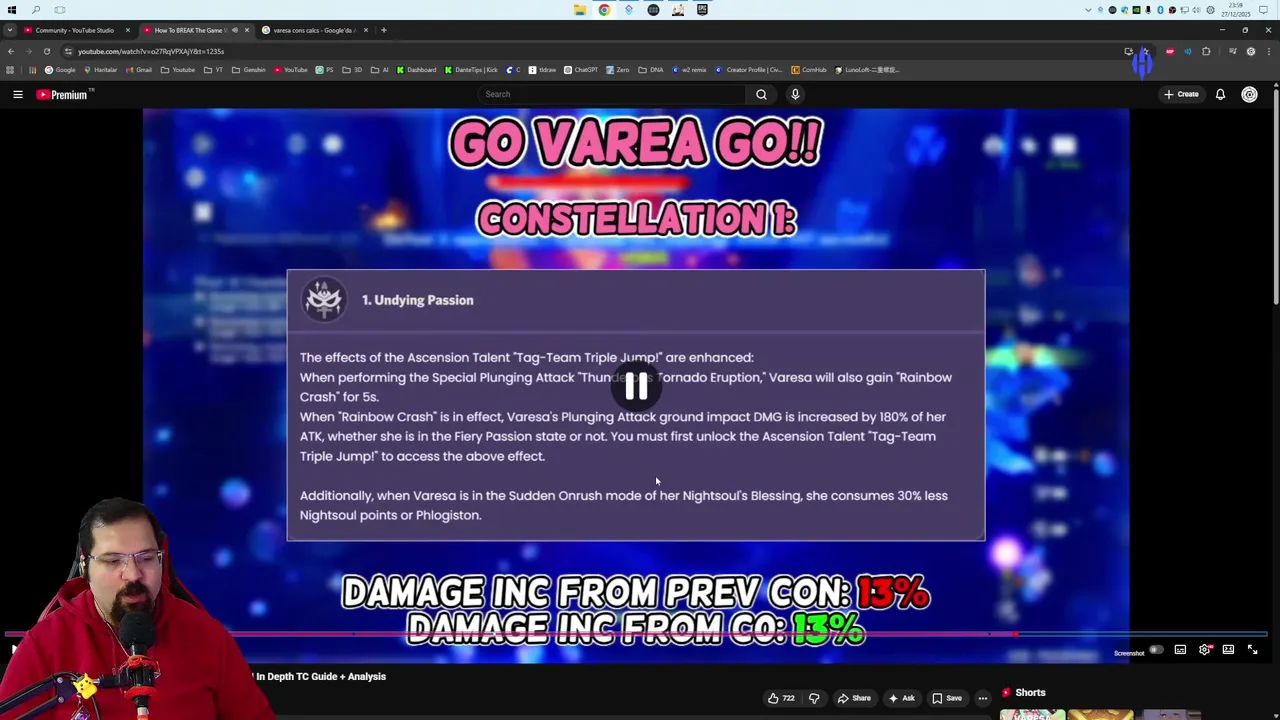
Task: Go back with Chrome's back arrow
Action: [11, 51]
